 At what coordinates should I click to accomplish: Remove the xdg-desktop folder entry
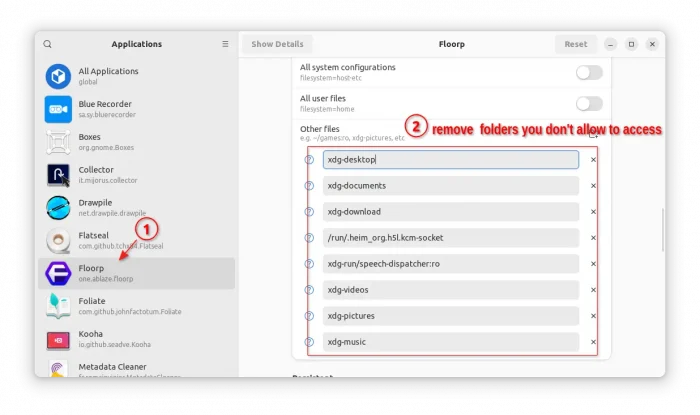[593, 160]
